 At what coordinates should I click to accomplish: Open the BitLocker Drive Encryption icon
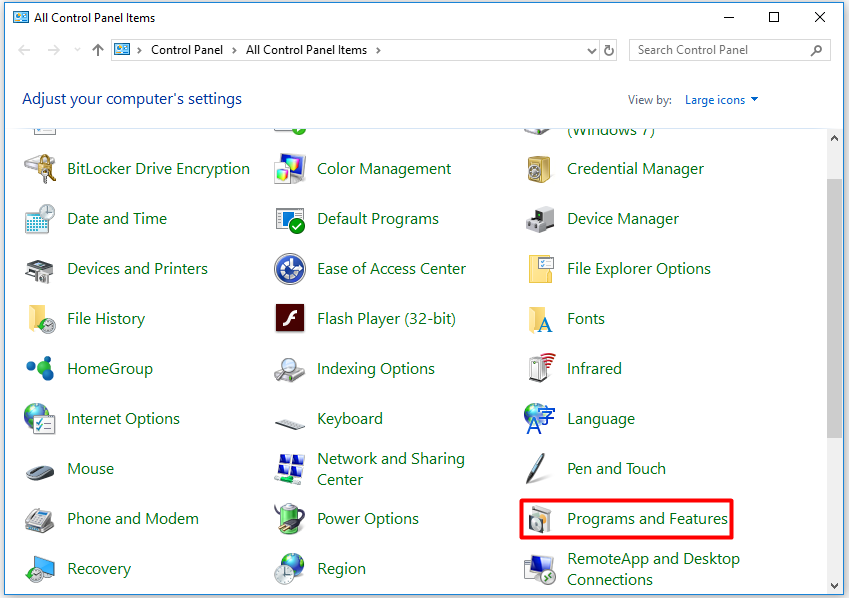pyautogui.click(x=40, y=168)
